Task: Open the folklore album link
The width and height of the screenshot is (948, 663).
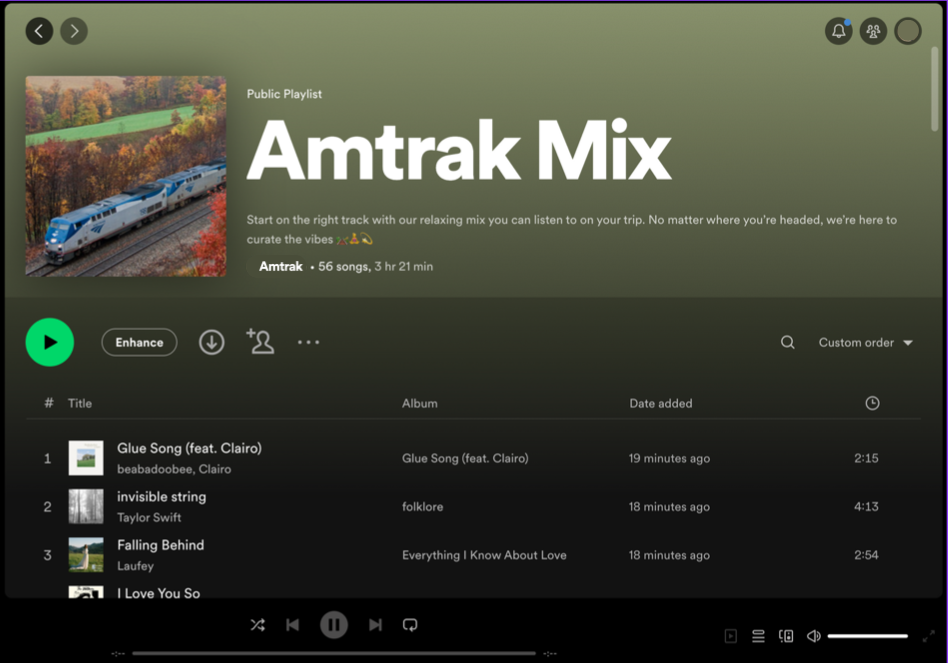Action: 423,506
